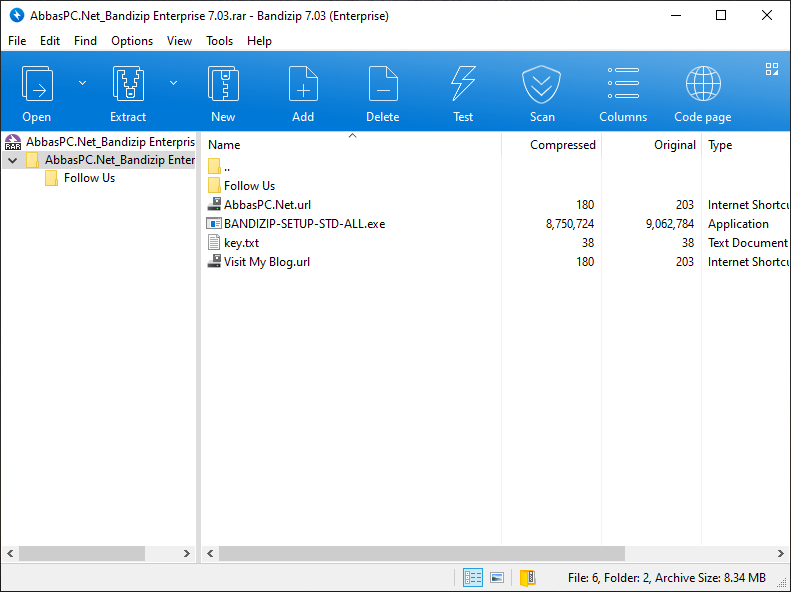Select Follow Us folder in file list
Screen dimensions: 791x592
[x=241, y=186]
